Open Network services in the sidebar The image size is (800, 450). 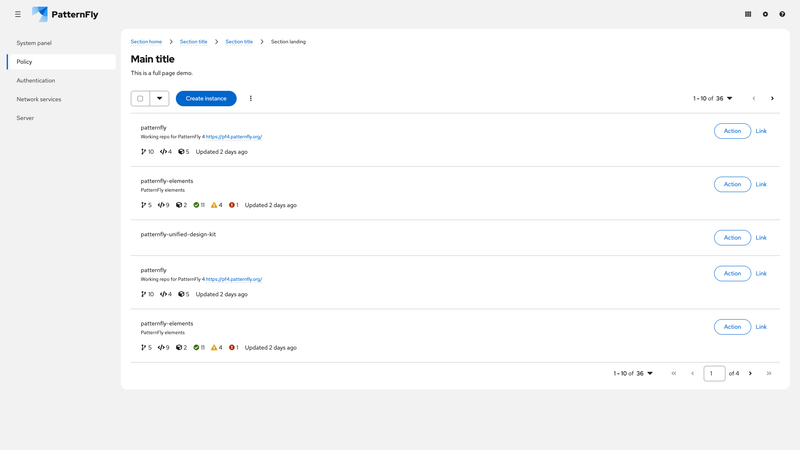coord(39,99)
